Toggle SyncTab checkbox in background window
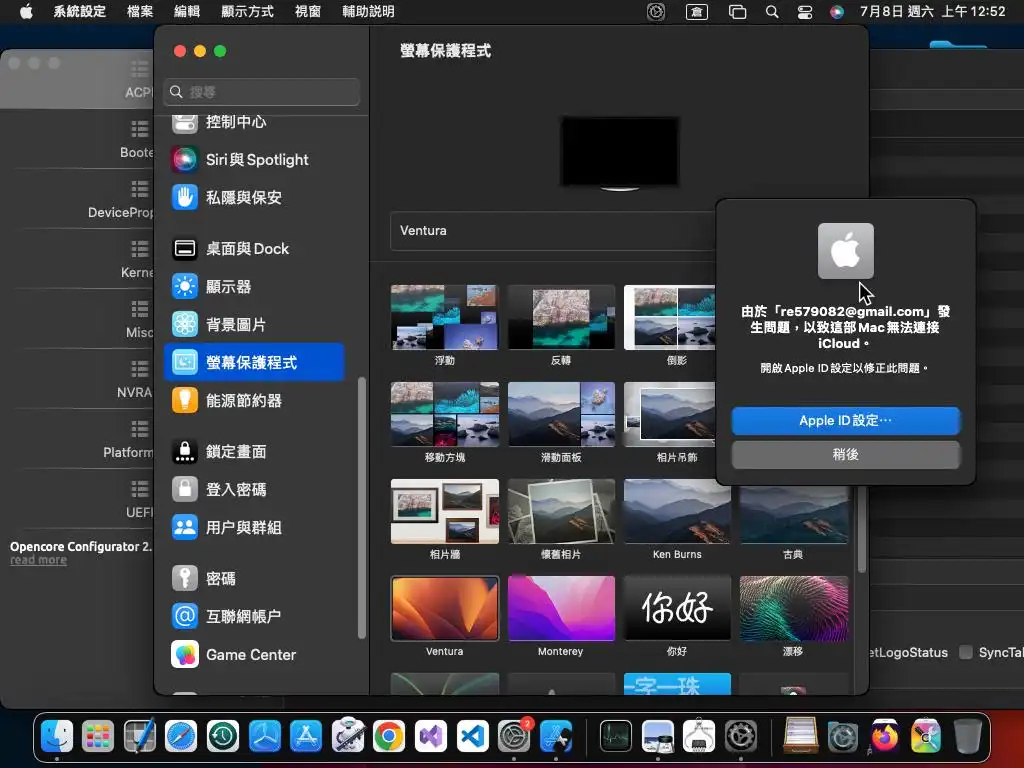Viewport: 1024px width, 768px height. 965,652
